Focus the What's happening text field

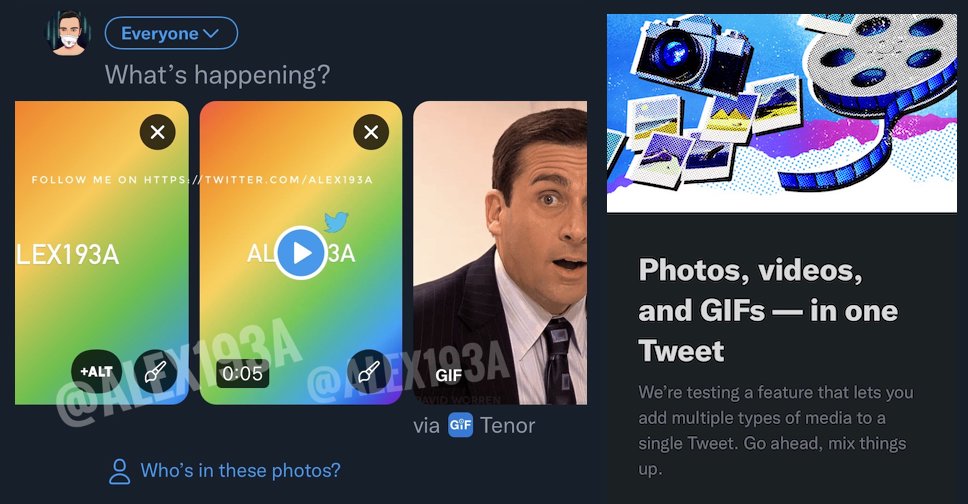[218, 75]
